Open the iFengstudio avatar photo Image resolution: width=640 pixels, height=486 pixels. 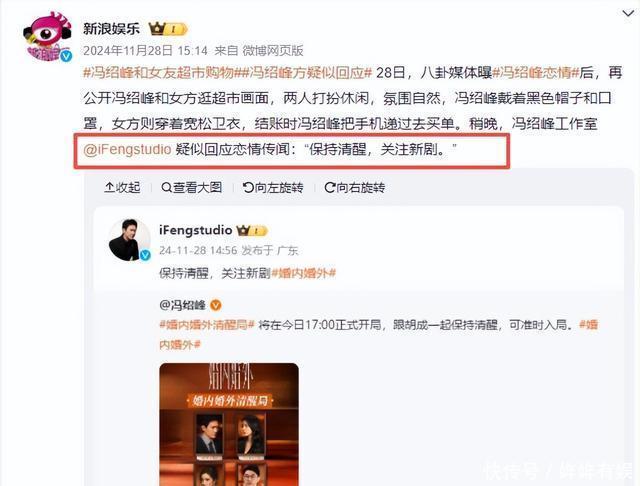pyautogui.click(x=129, y=240)
